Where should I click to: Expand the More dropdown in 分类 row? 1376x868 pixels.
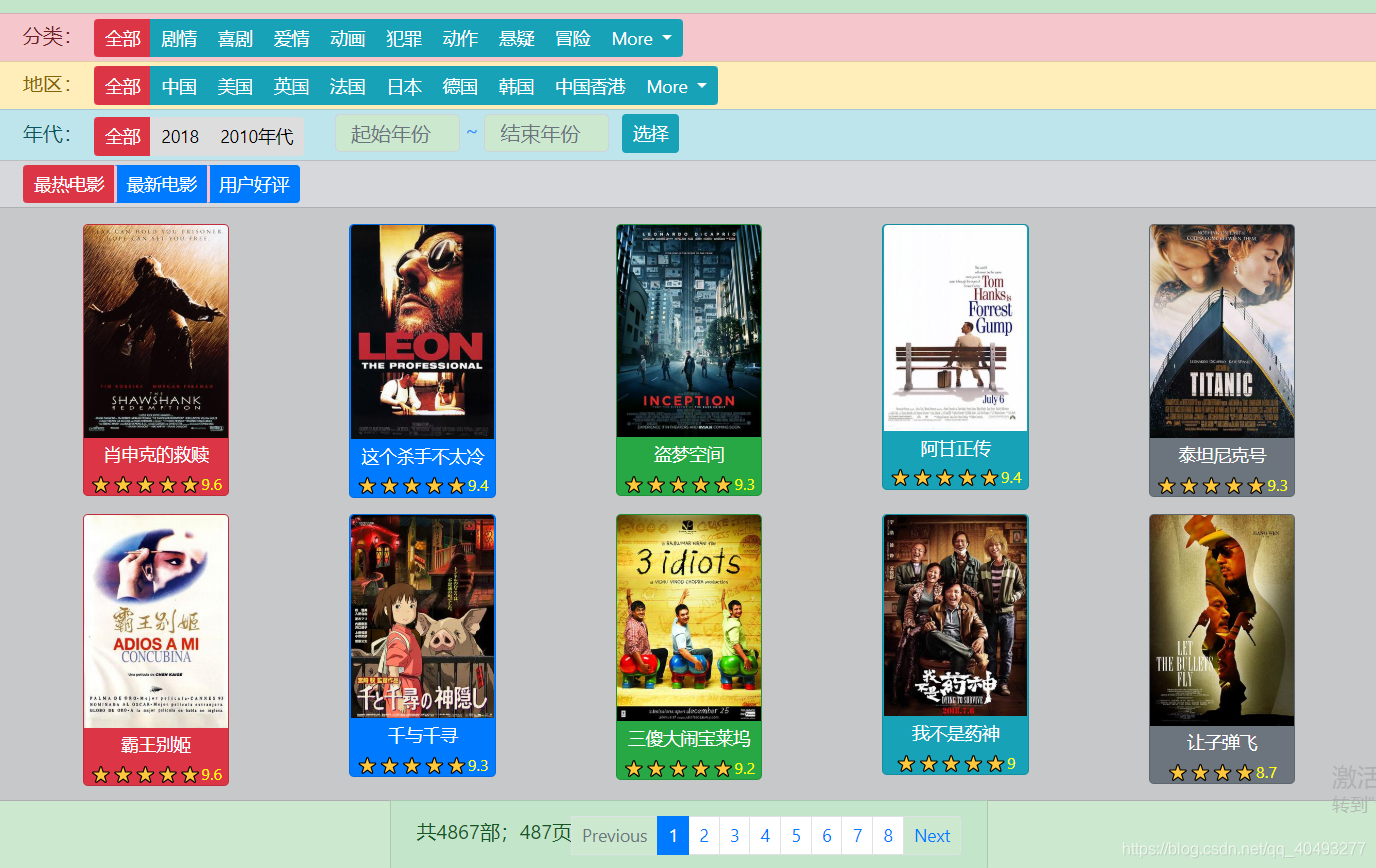(x=642, y=39)
